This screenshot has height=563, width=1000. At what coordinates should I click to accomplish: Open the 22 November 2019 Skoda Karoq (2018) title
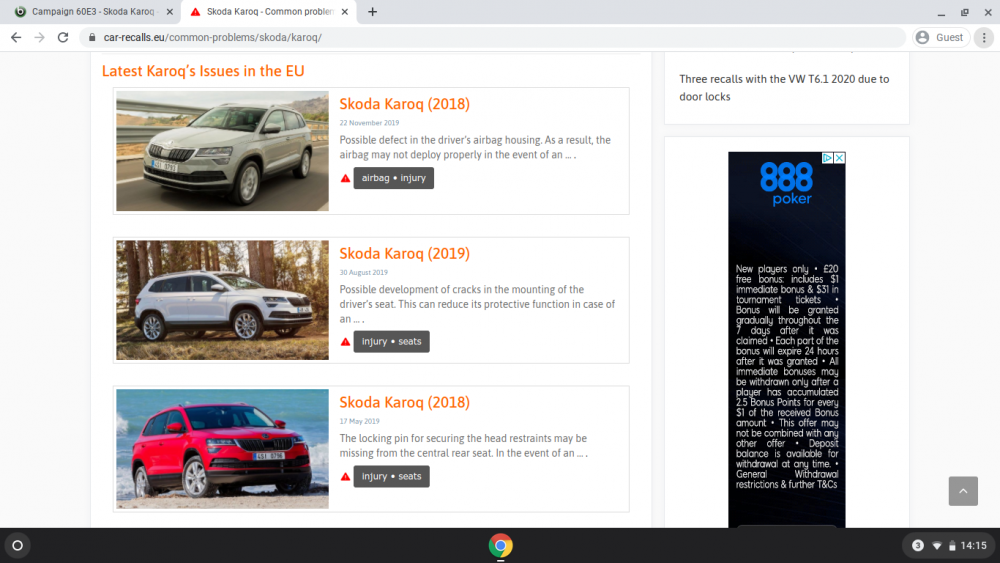coord(404,104)
